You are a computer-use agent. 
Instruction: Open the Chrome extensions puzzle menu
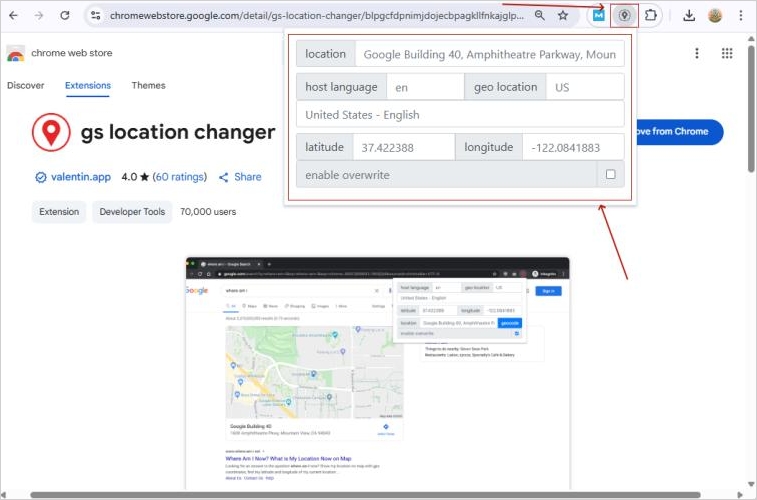click(651, 16)
